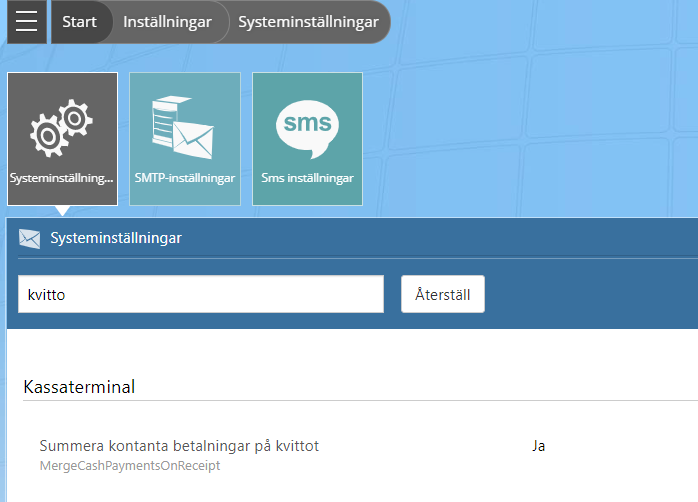This screenshot has width=698, height=502.
Task: Select Systeminställningar breadcrumb
Action: point(308,22)
